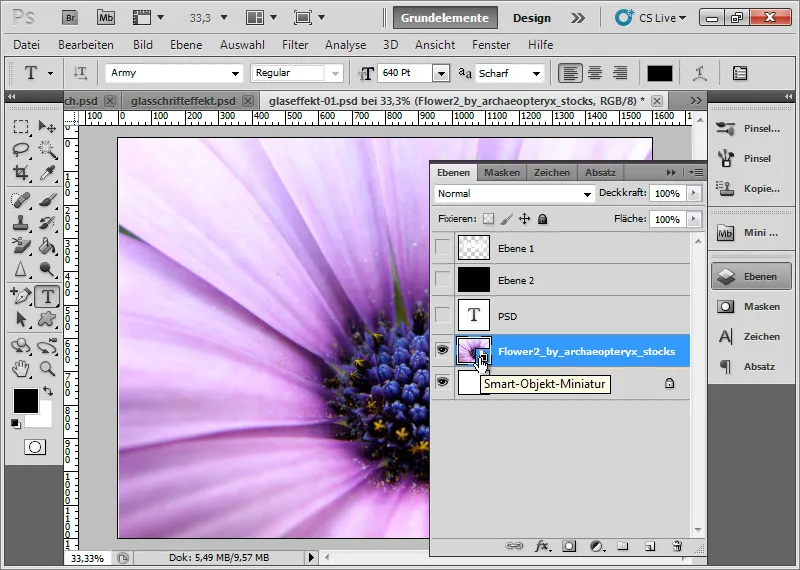Toggle character and paragraph panels

tap(740, 73)
